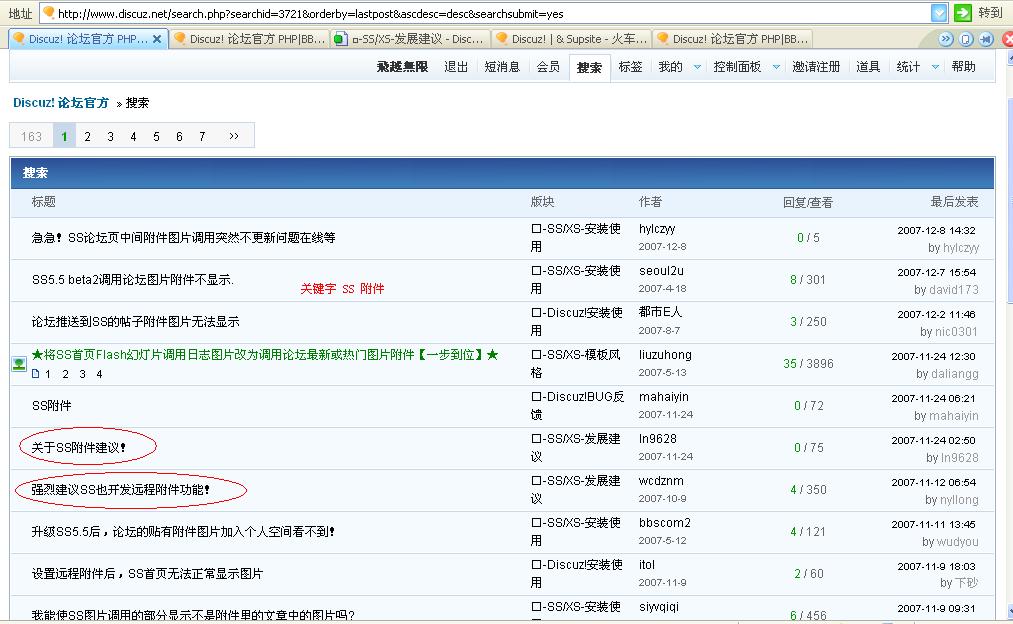
Task: View author hylczyy profile
Action: [656, 229]
